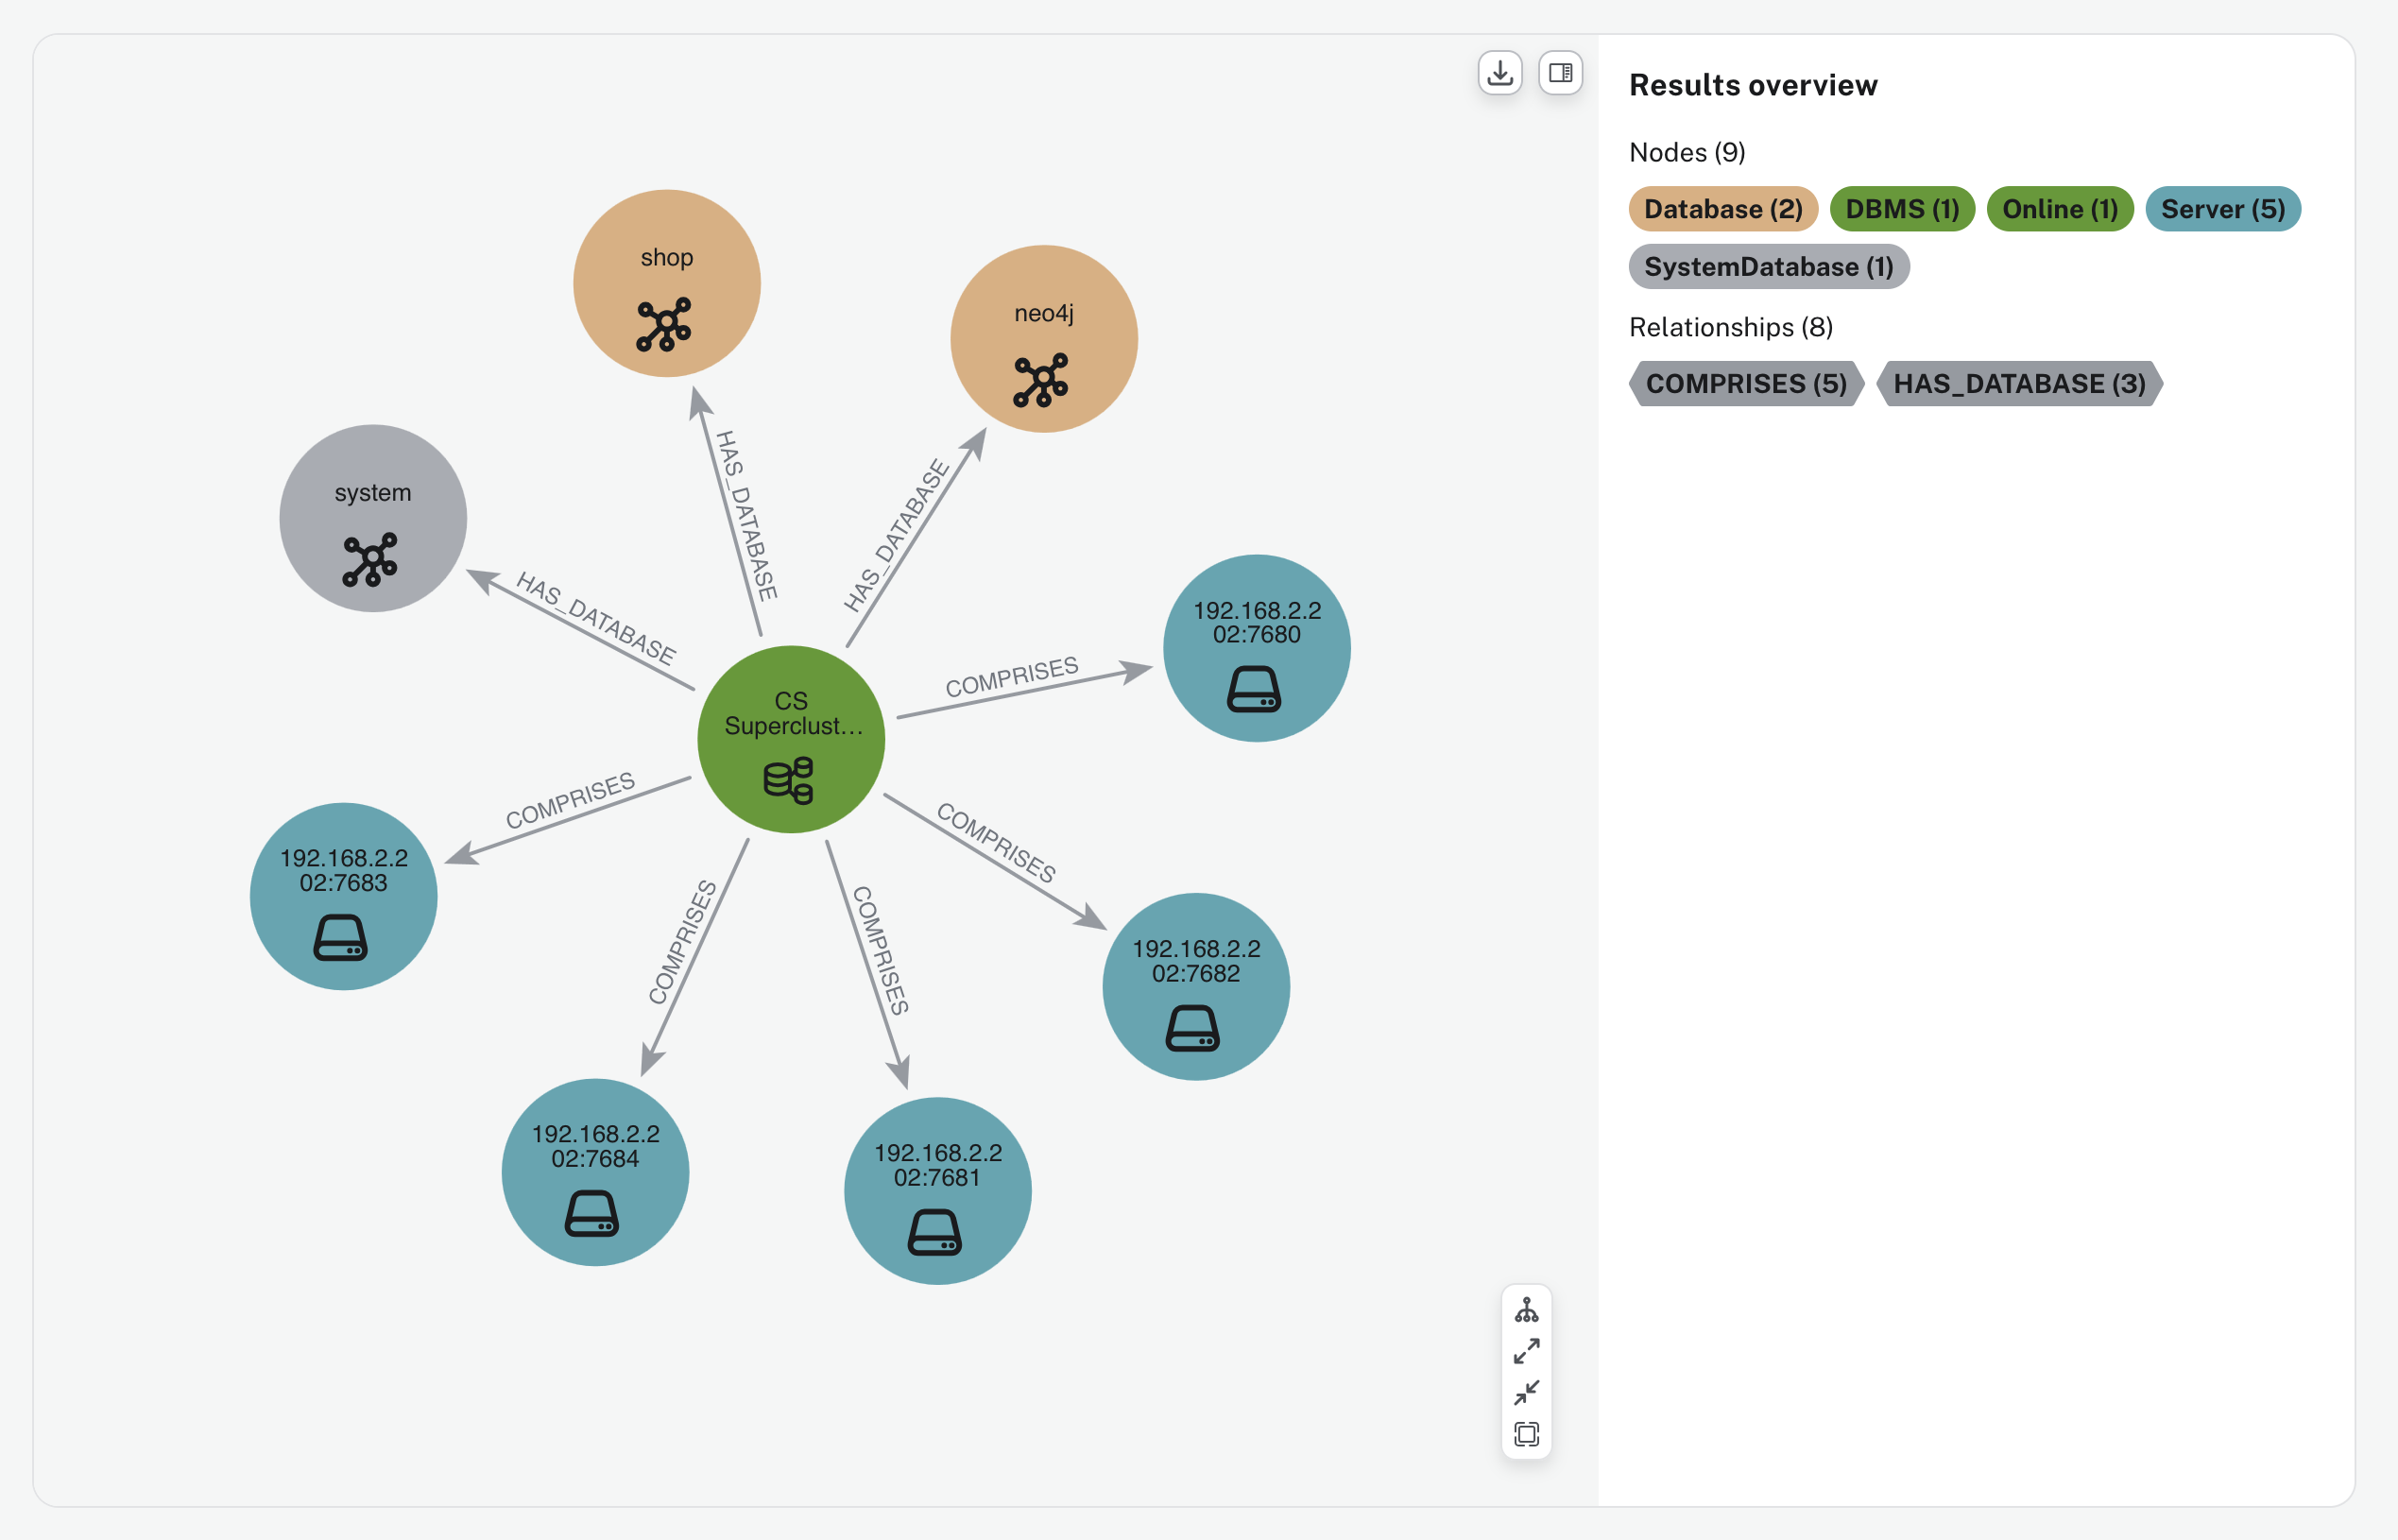
Task: Select the CS Supercluster DBMS node
Action: 791,739
